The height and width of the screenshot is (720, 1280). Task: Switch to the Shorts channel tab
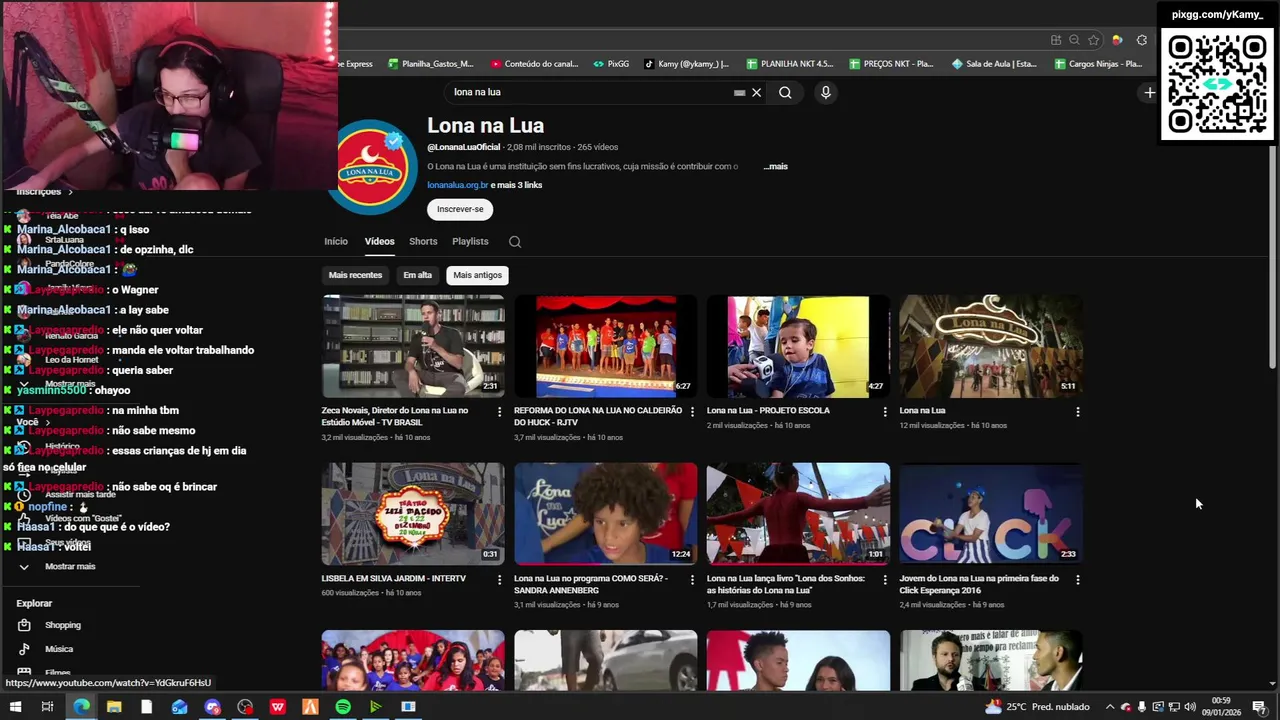point(423,241)
